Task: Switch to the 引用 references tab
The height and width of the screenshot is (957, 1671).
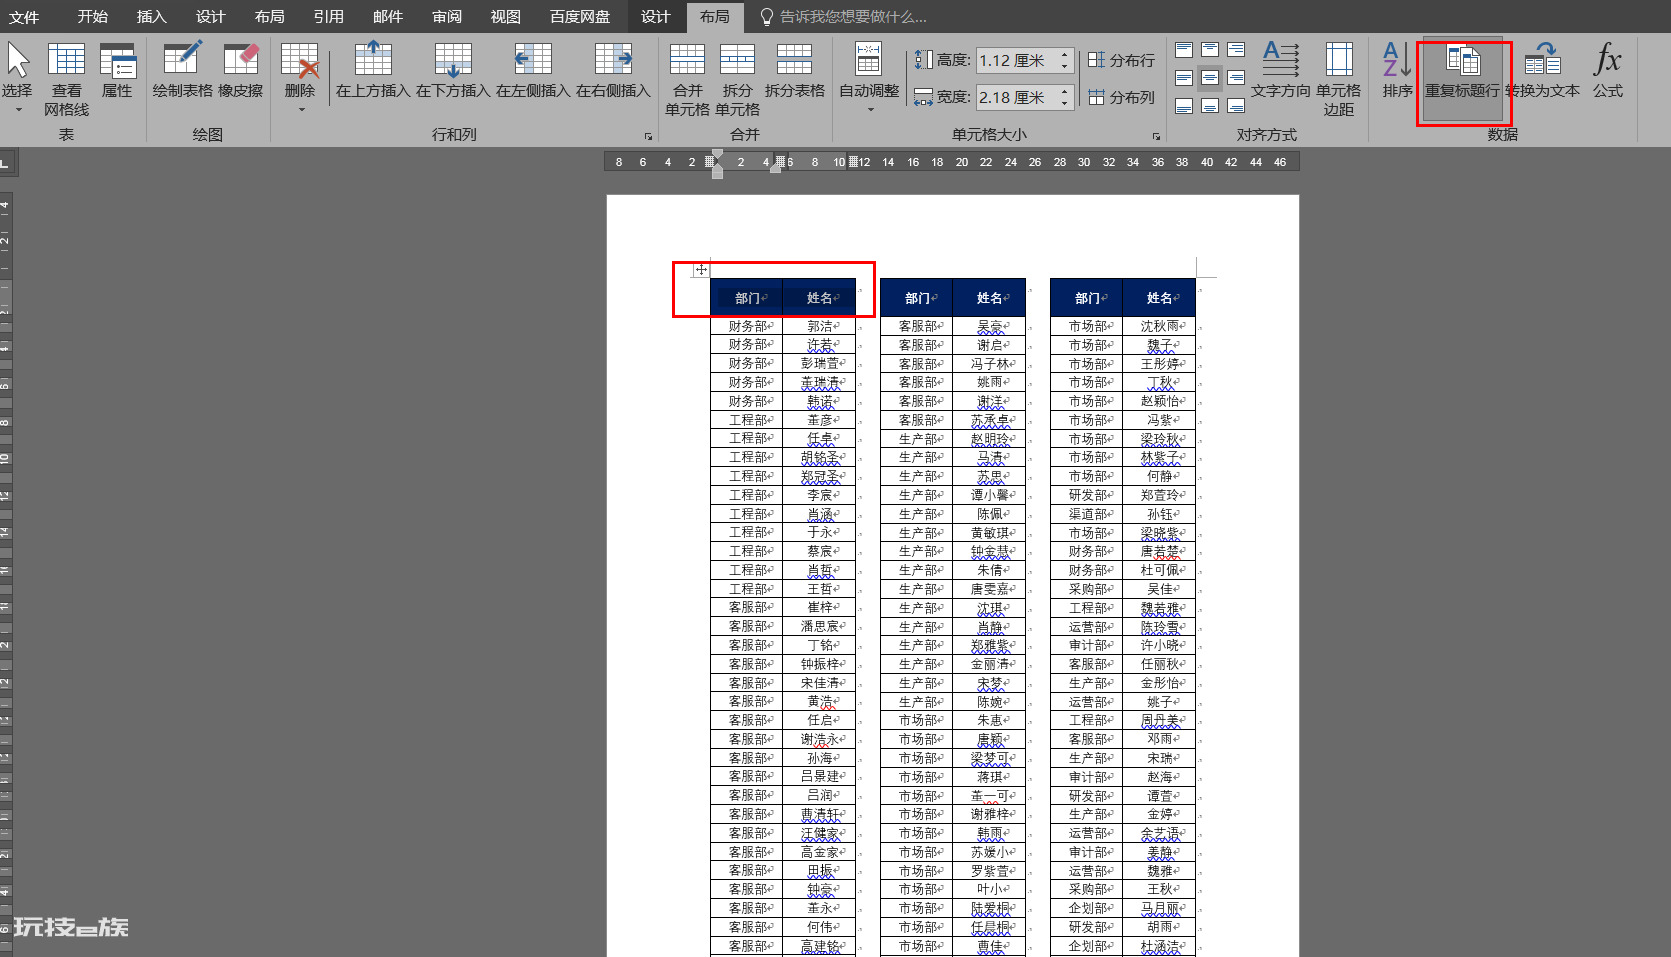Action: click(x=328, y=16)
